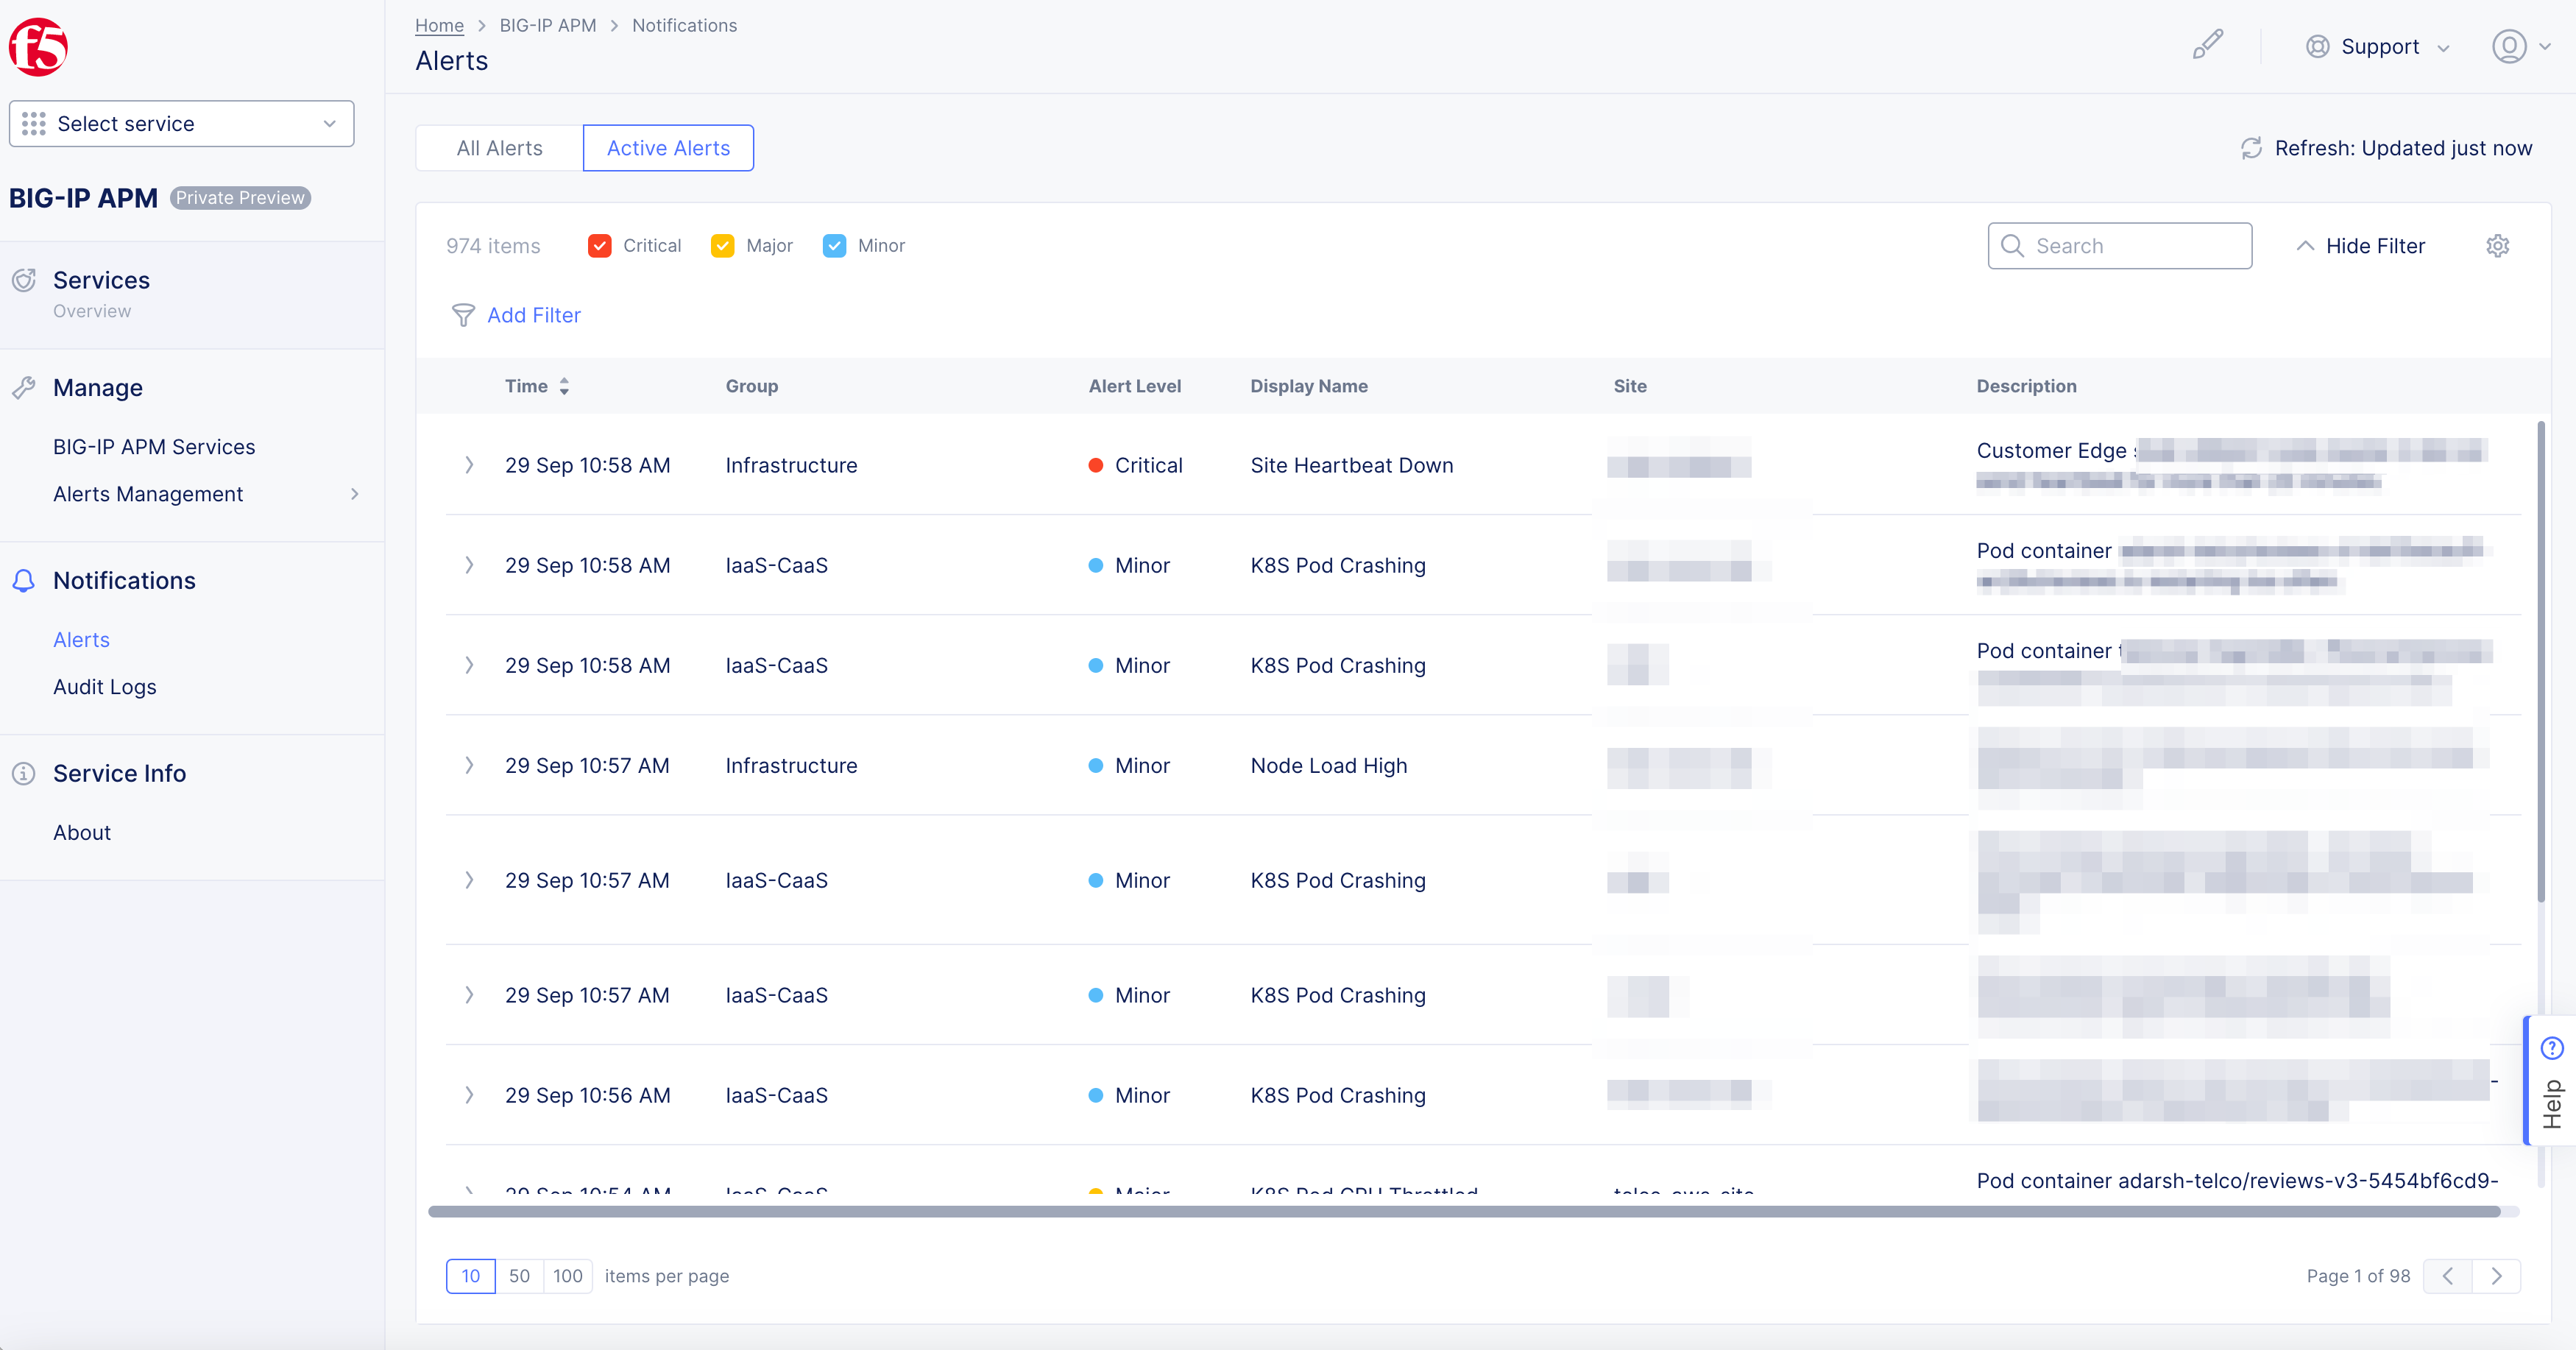Click the grid dots icon in Select service
The image size is (2576, 1350).
pyautogui.click(x=33, y=124)
